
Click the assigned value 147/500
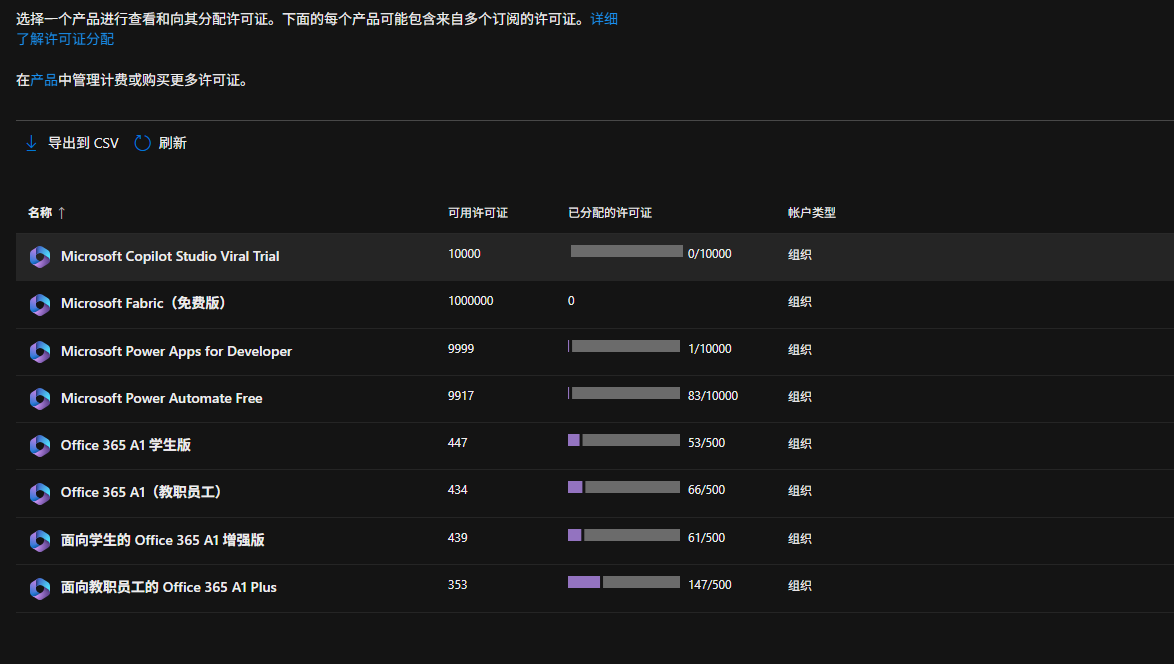click(710, 585)
